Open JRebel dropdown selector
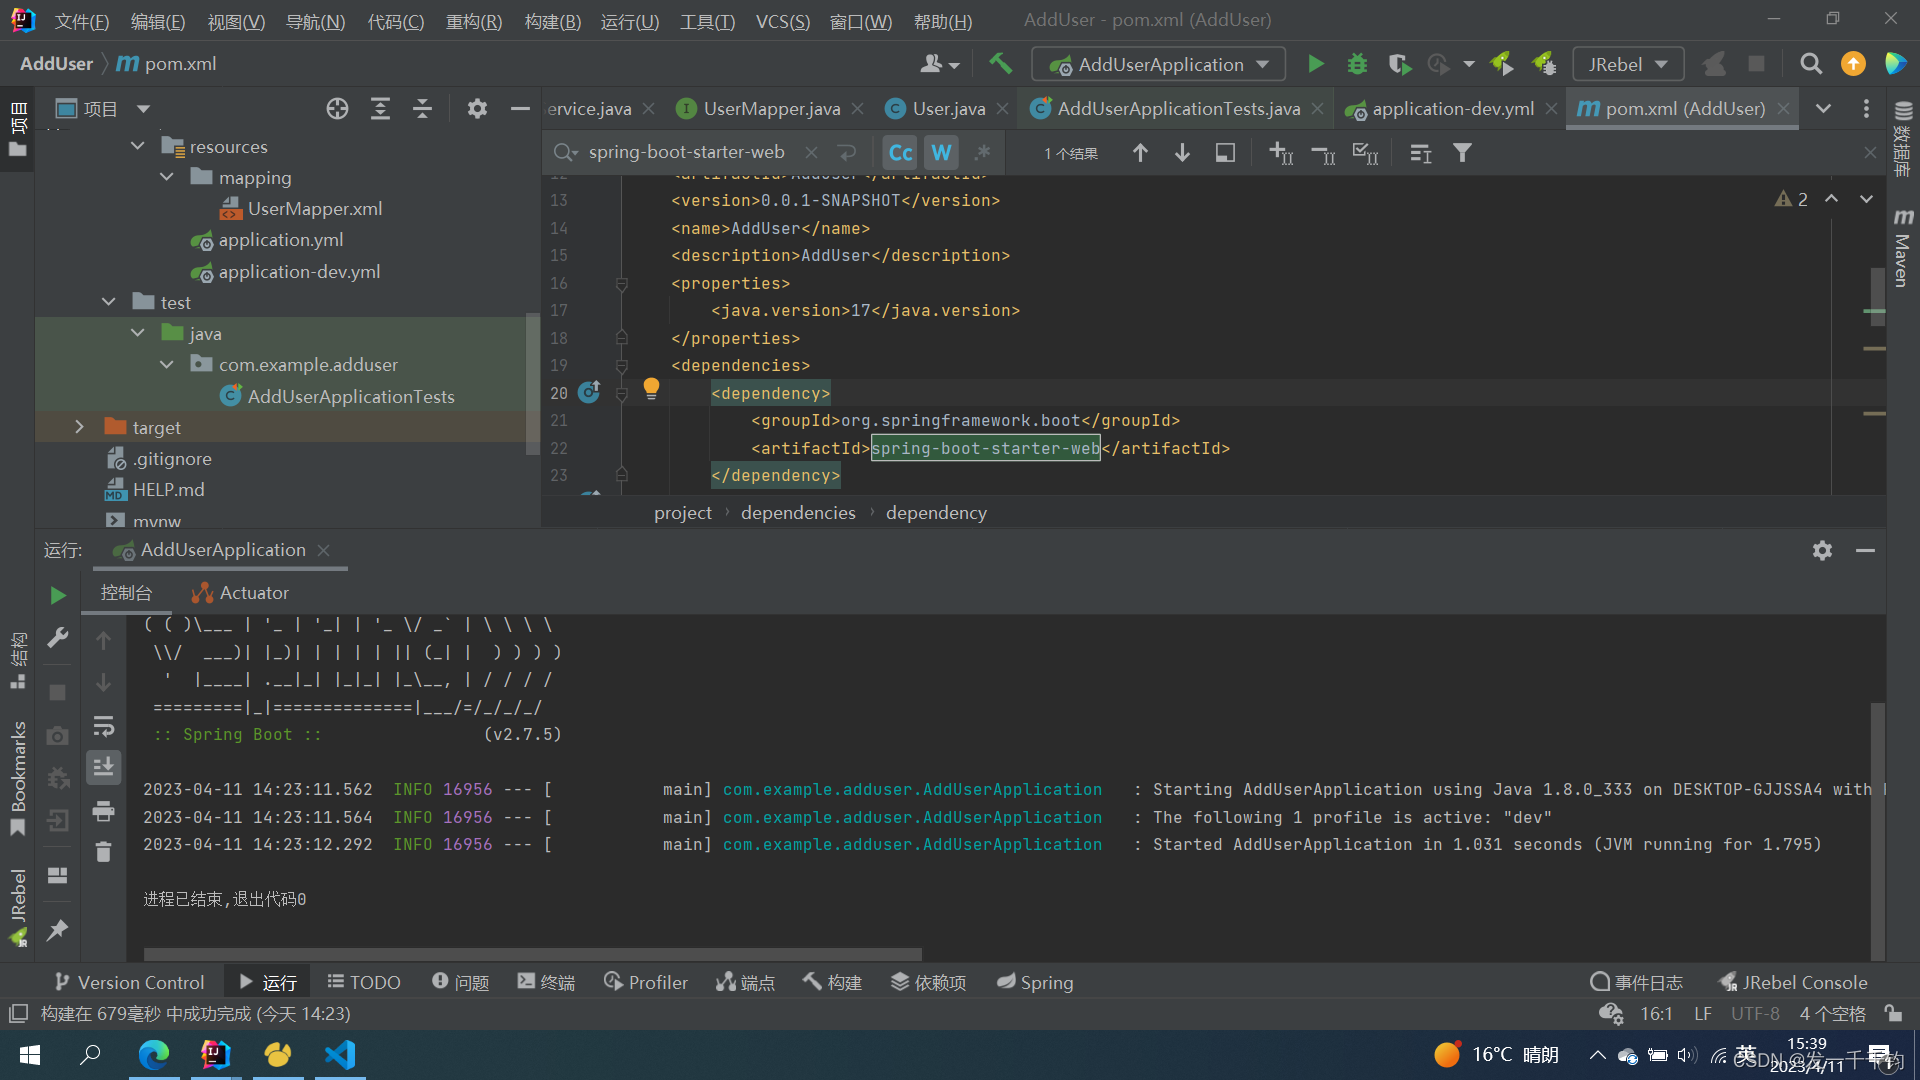Viewport: 1920px width, 1080px height. click(x=1628, y=65)
